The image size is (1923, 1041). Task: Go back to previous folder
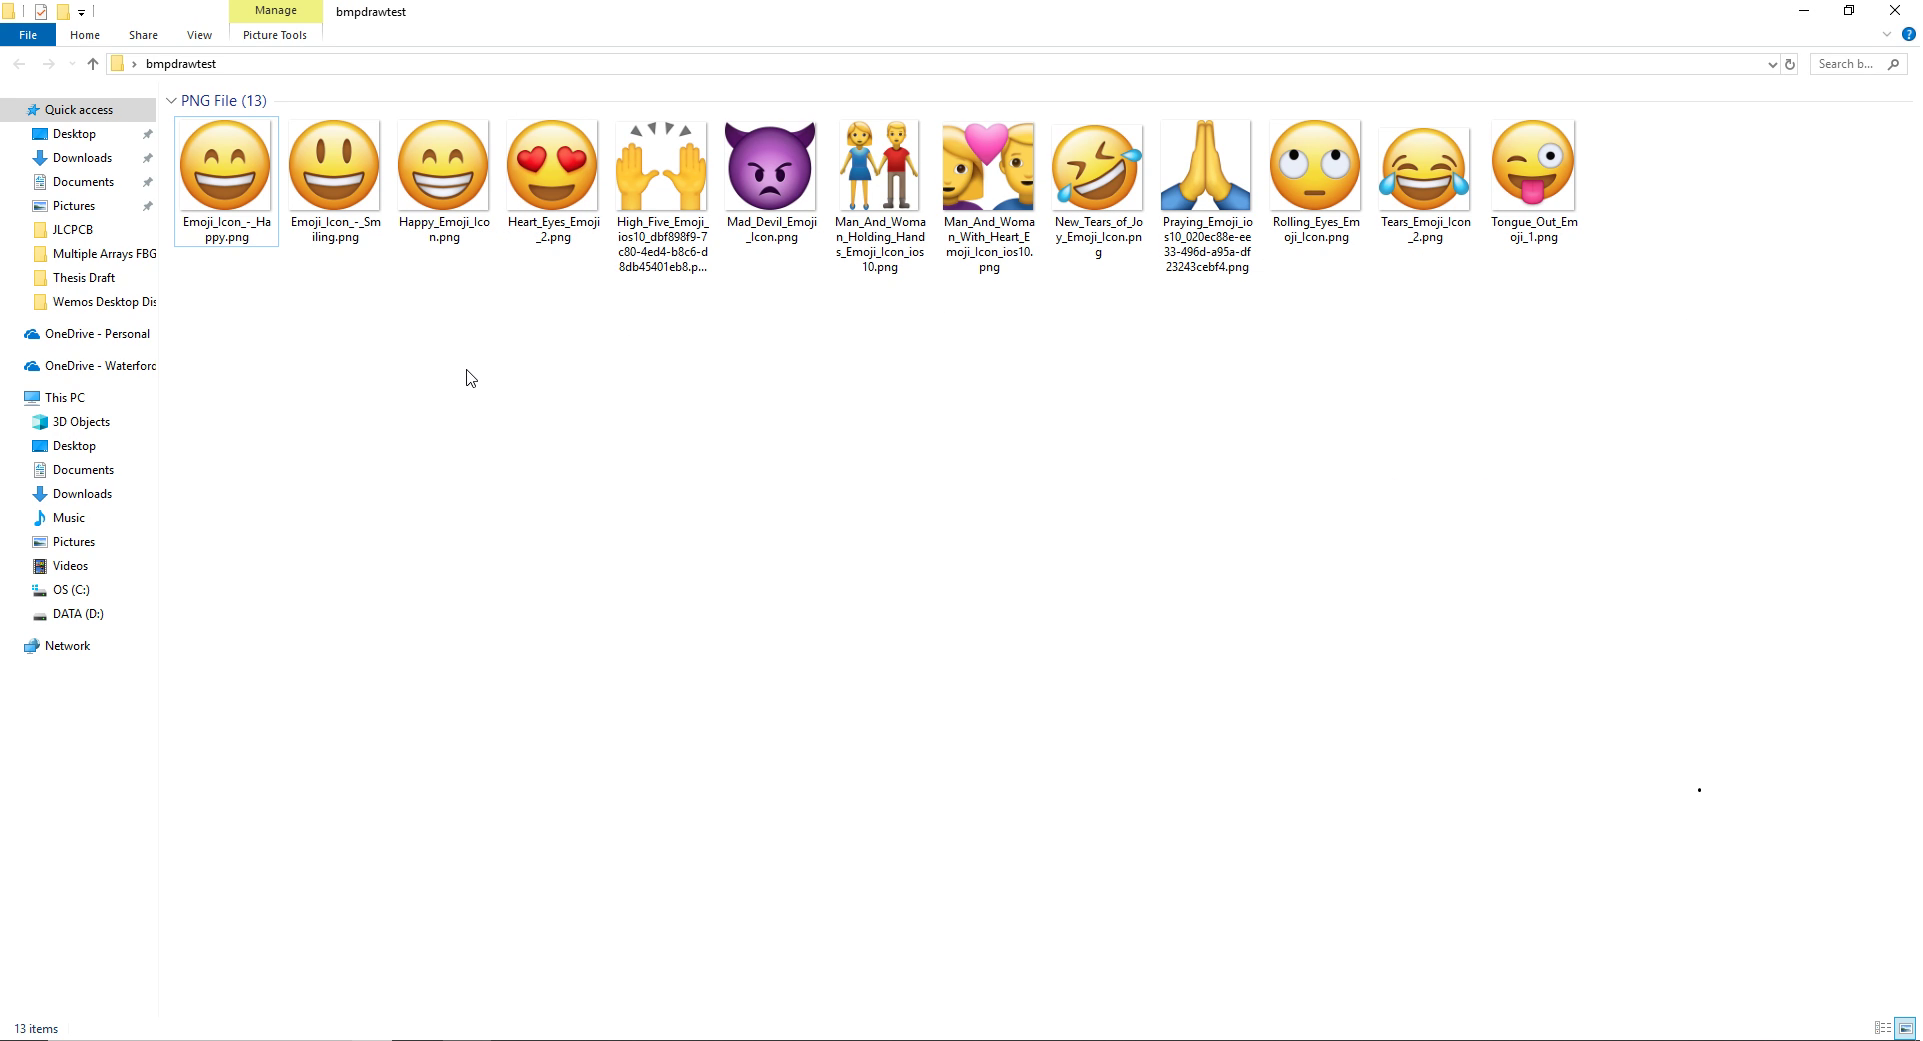coord(19,64)
